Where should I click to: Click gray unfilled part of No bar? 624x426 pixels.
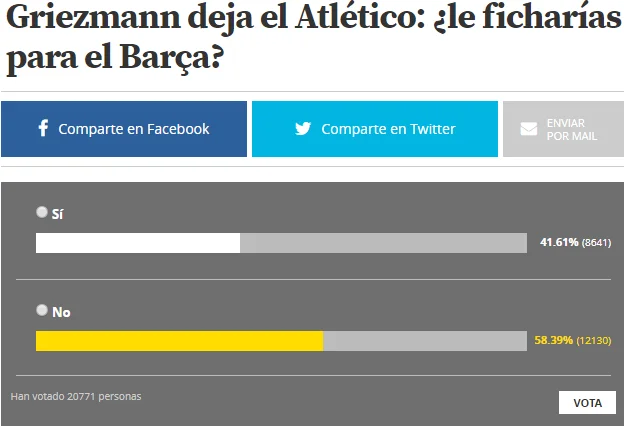pyautogui.click(x=425, y=341)
